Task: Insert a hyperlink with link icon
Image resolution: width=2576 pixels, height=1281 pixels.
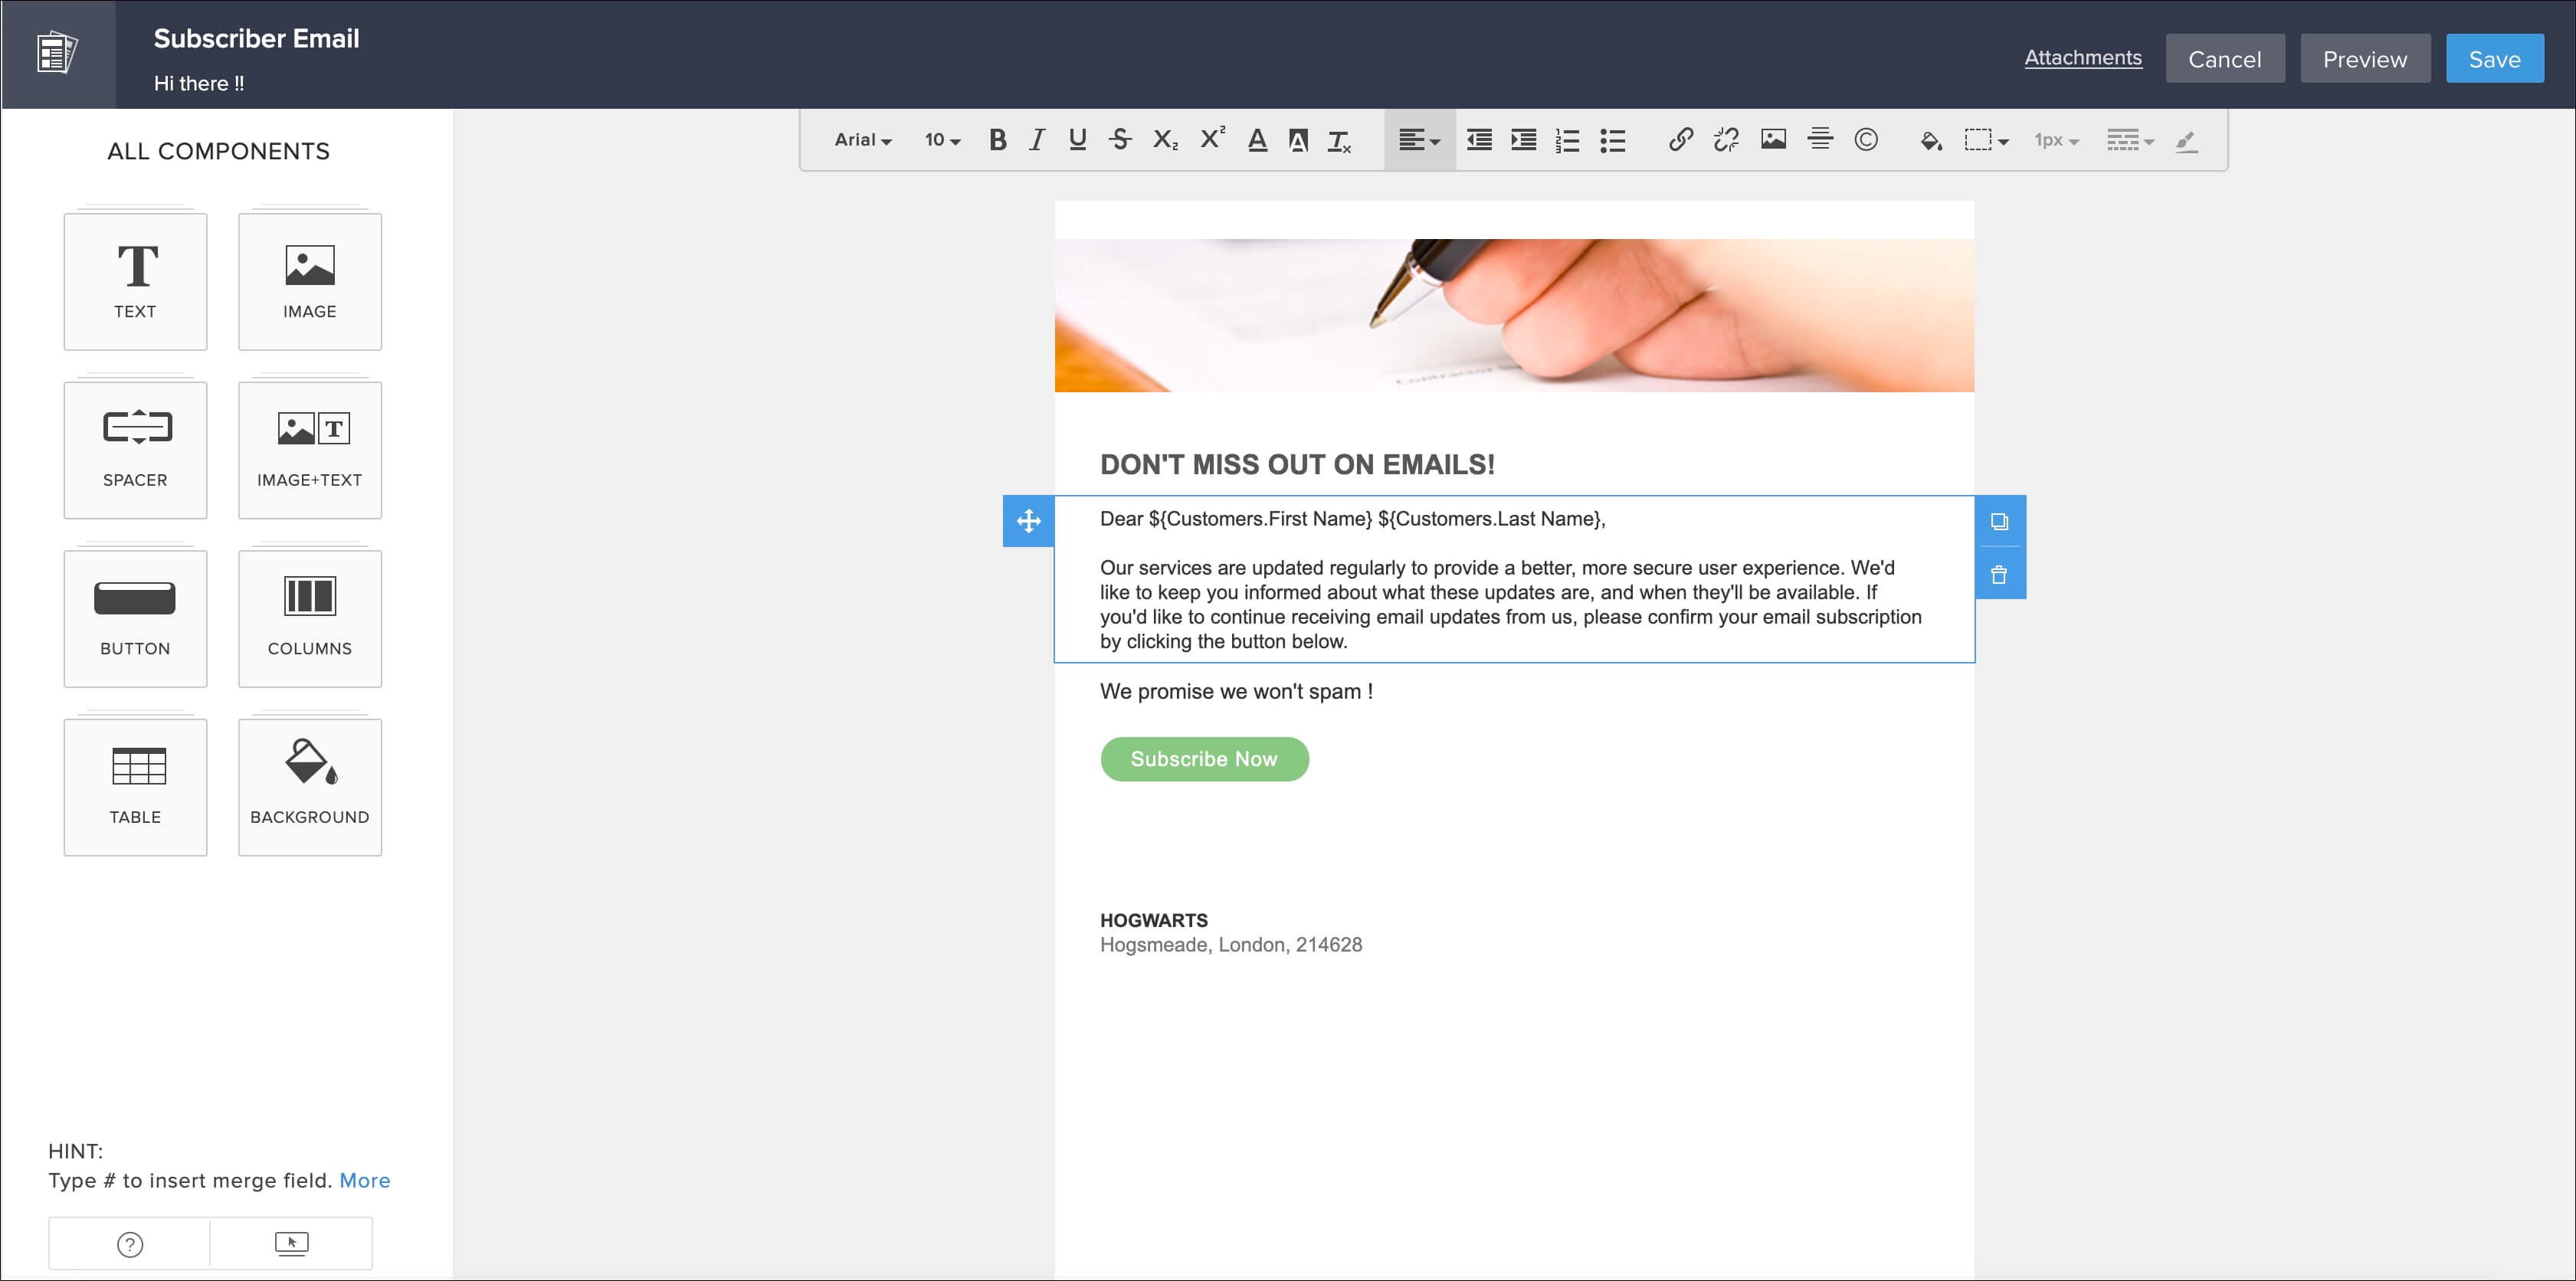Action: (x=1680, y=140)
